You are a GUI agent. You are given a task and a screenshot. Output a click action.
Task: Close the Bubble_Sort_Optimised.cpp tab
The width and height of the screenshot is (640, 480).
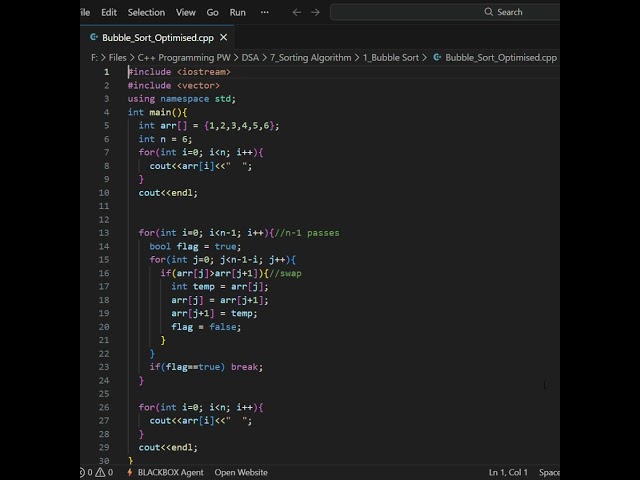pos(224,38)
